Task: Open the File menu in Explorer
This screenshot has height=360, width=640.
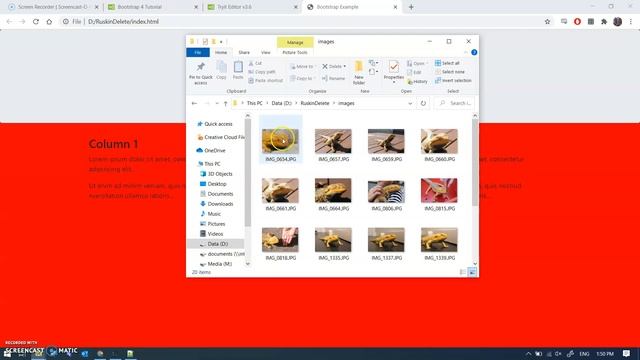Action: tap(198, 52)
